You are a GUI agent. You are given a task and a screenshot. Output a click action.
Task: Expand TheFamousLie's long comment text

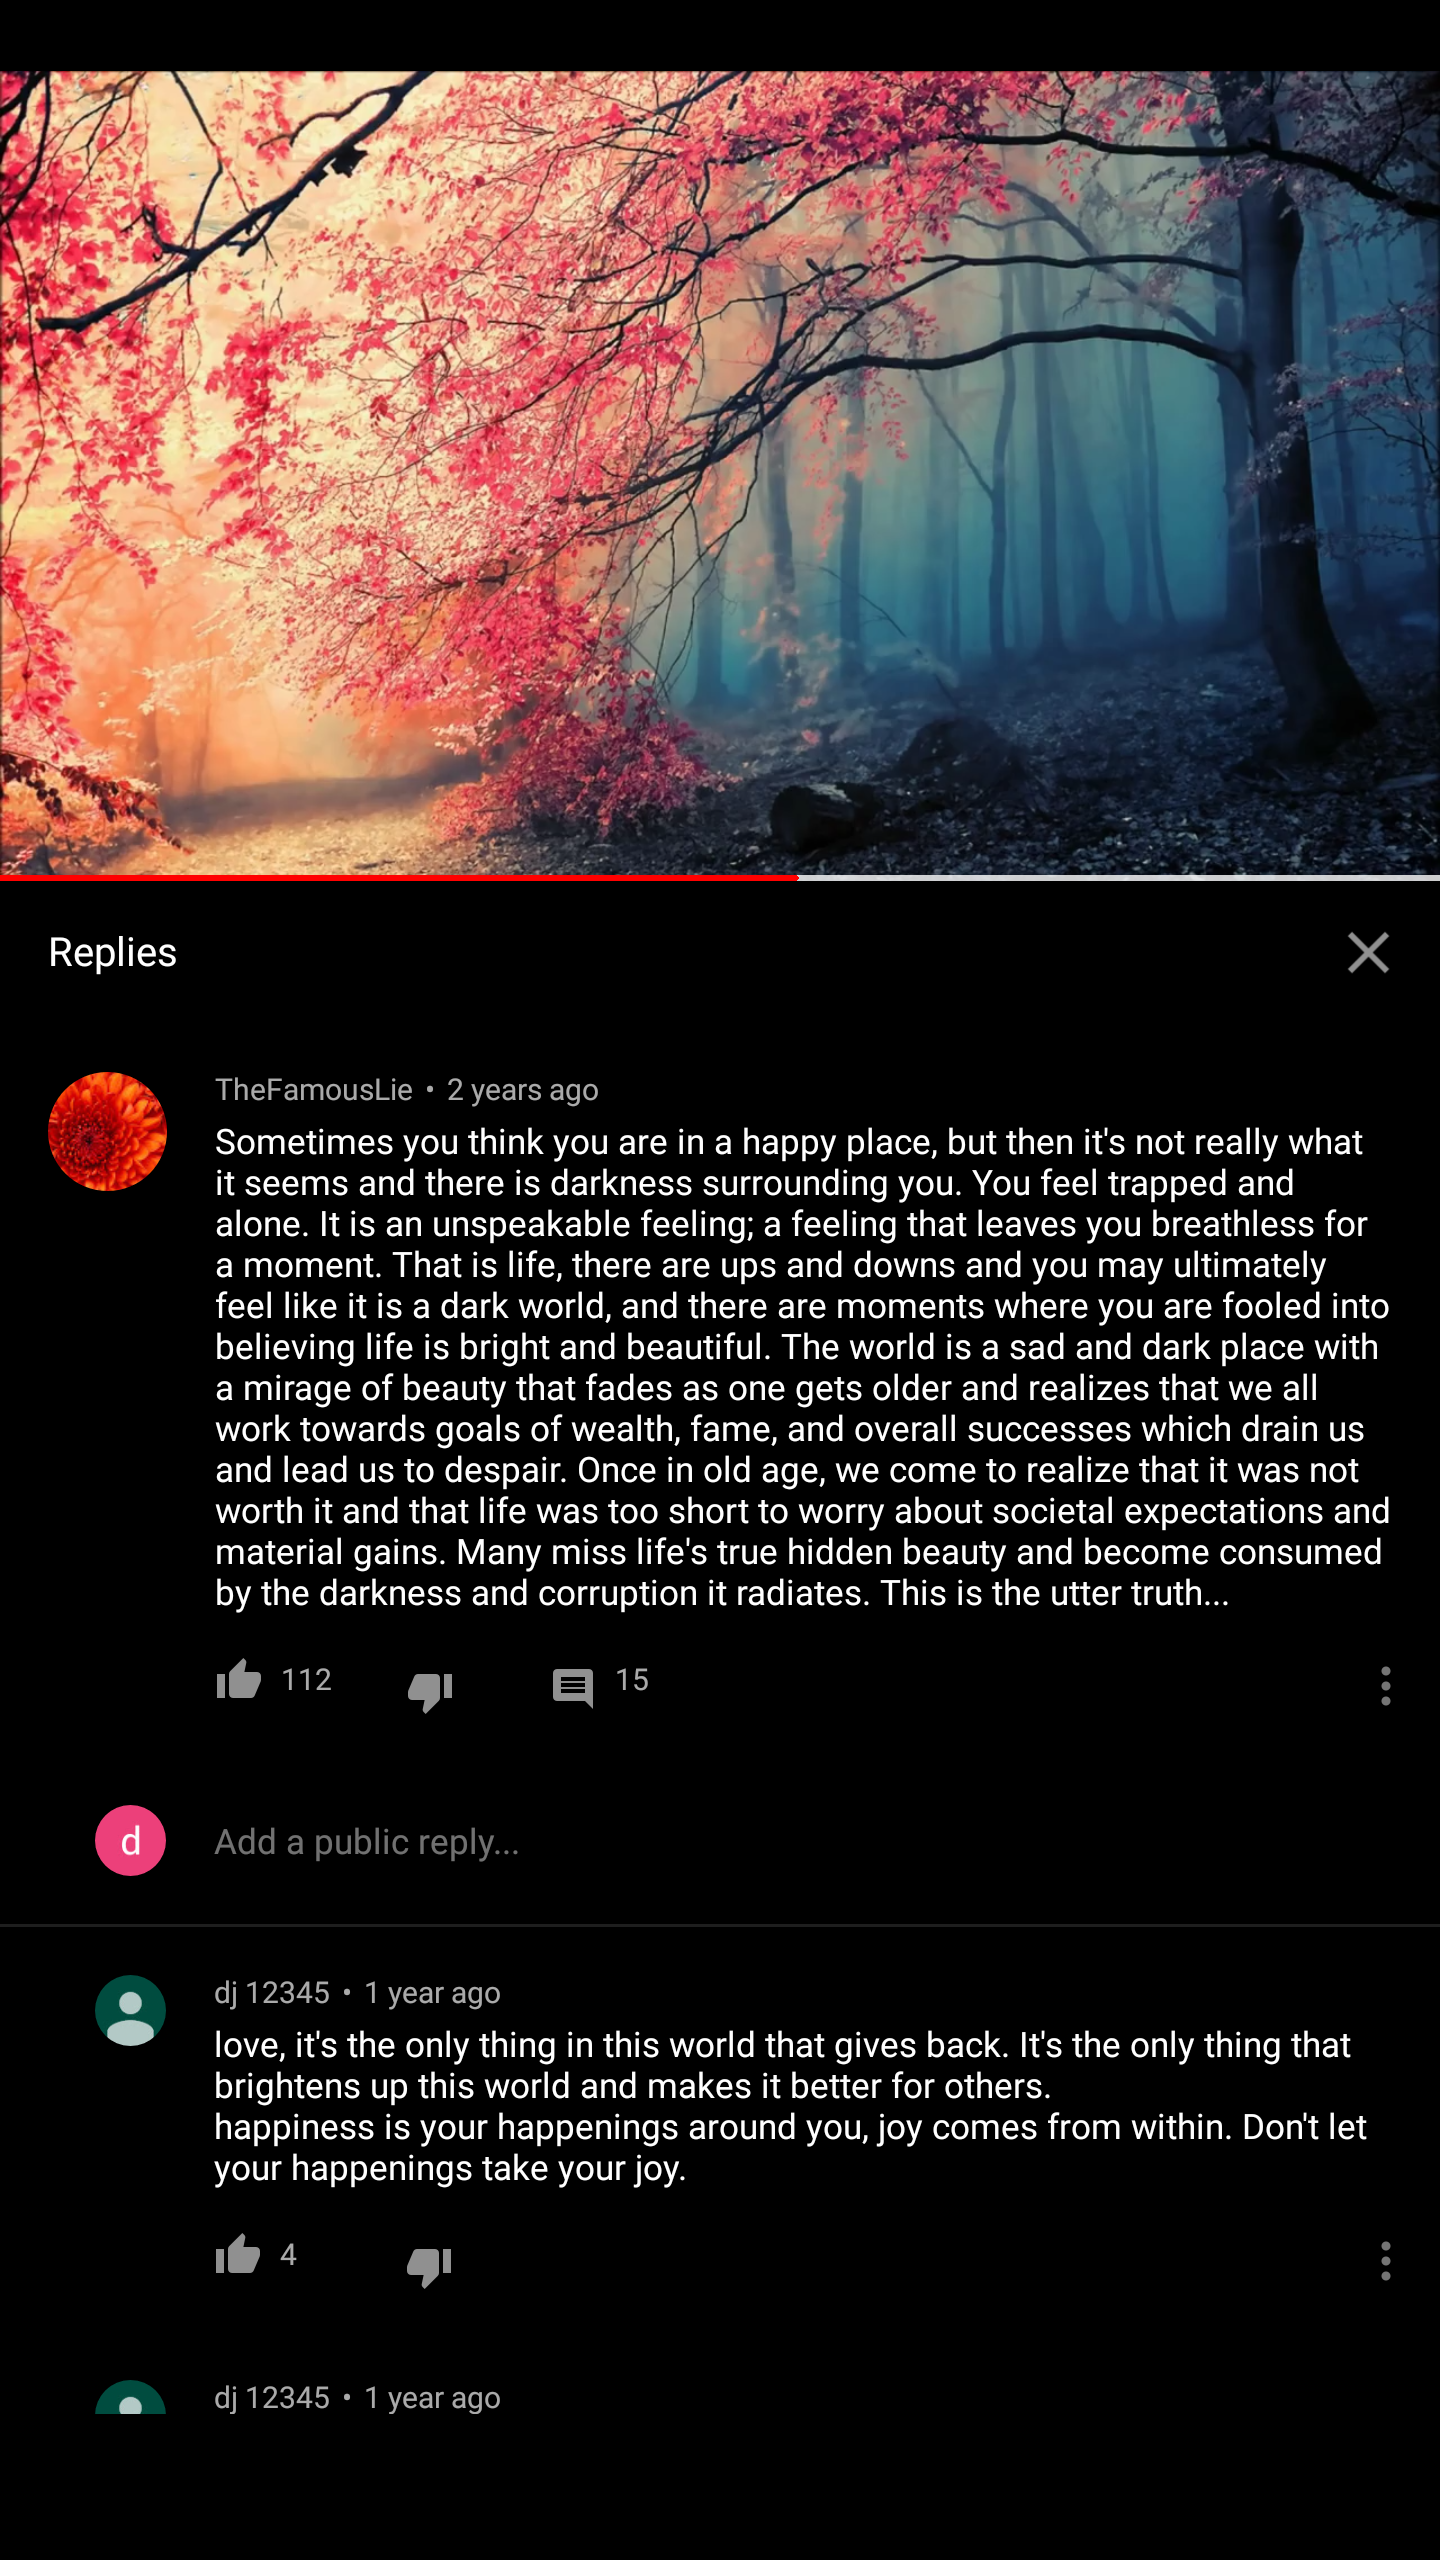click(x=803, y=1367)
